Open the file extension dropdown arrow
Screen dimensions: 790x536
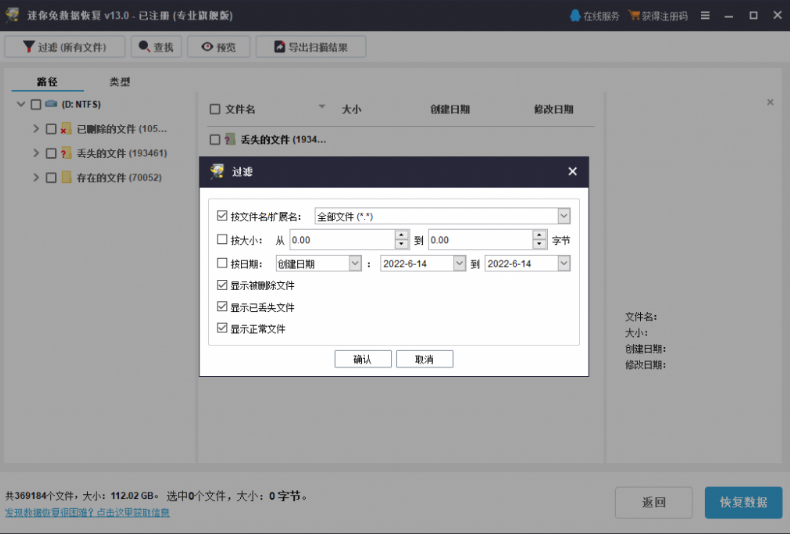pyautogui.click(x=564, y=216)
